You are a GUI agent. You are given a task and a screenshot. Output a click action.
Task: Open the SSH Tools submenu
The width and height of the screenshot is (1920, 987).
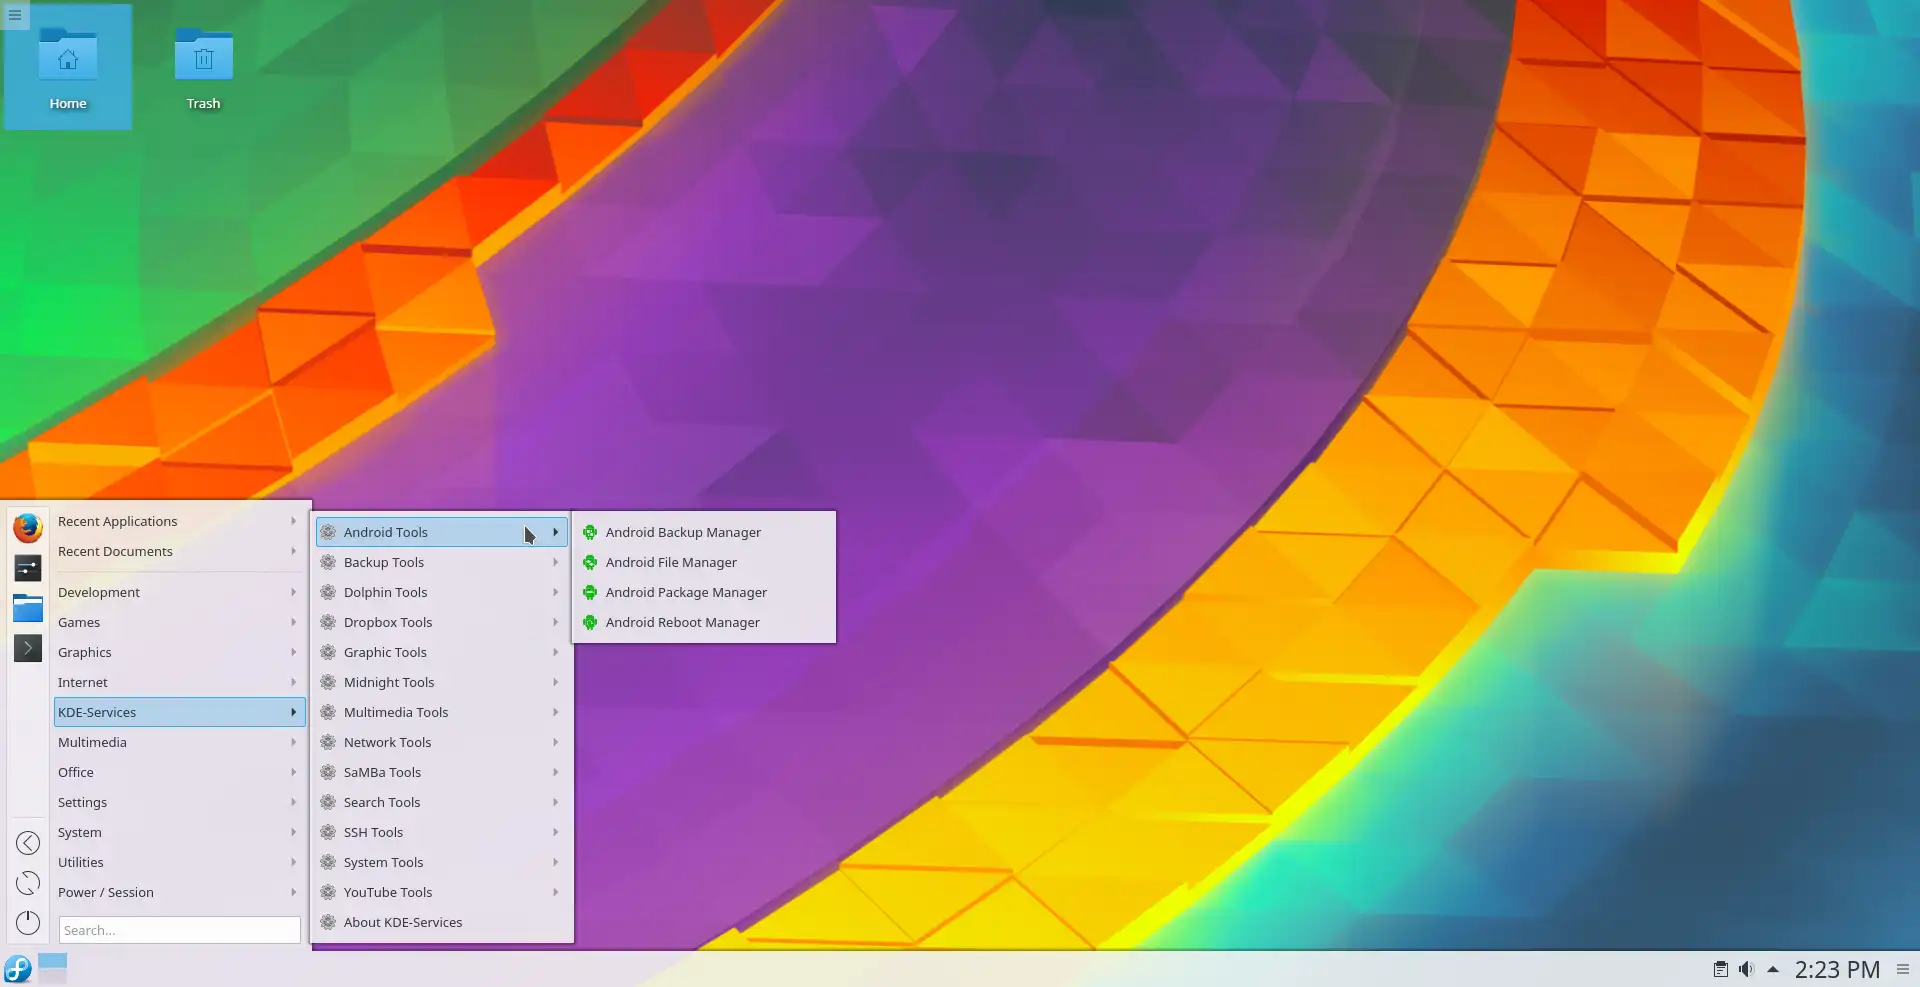point(442,832)
